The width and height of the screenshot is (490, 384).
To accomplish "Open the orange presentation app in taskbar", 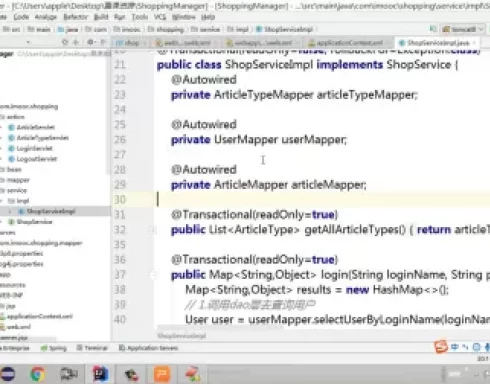I will pos(162,374).
